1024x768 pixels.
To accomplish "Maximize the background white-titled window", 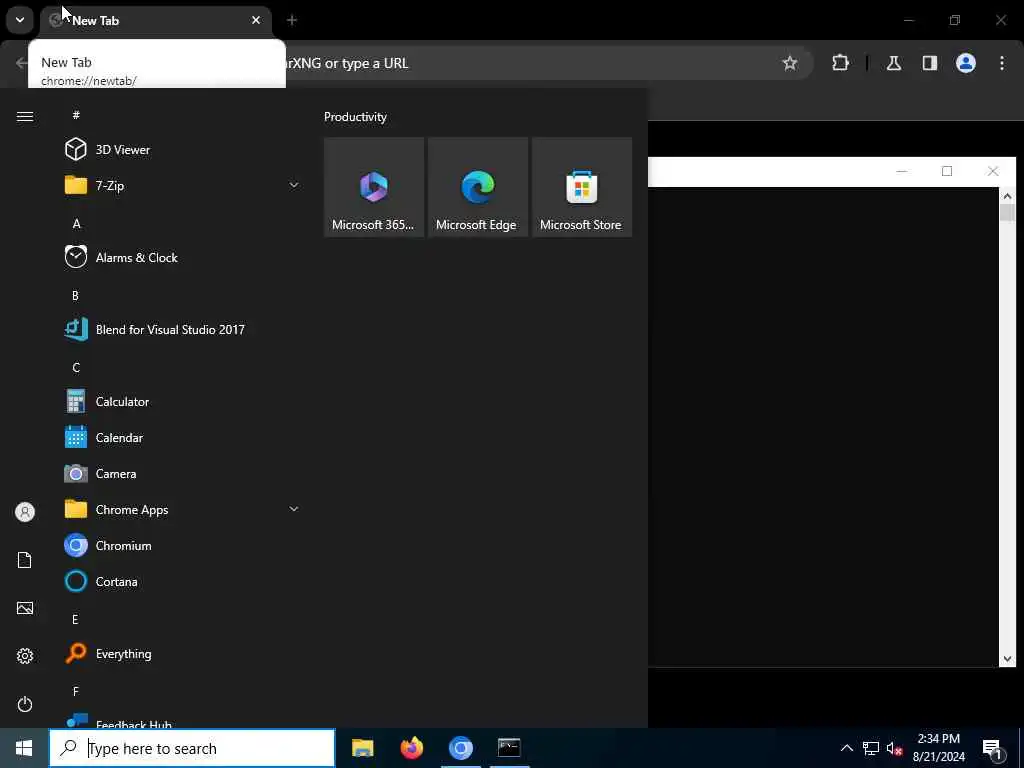I will (x=947, y=171).
